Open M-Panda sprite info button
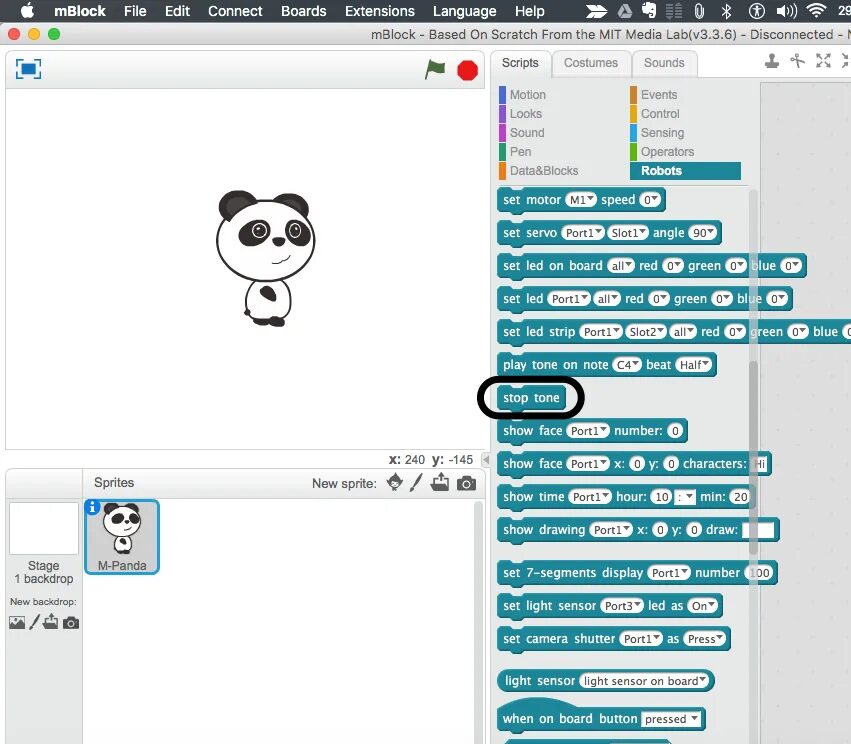 pyautogui.click(x=92, y=507)
